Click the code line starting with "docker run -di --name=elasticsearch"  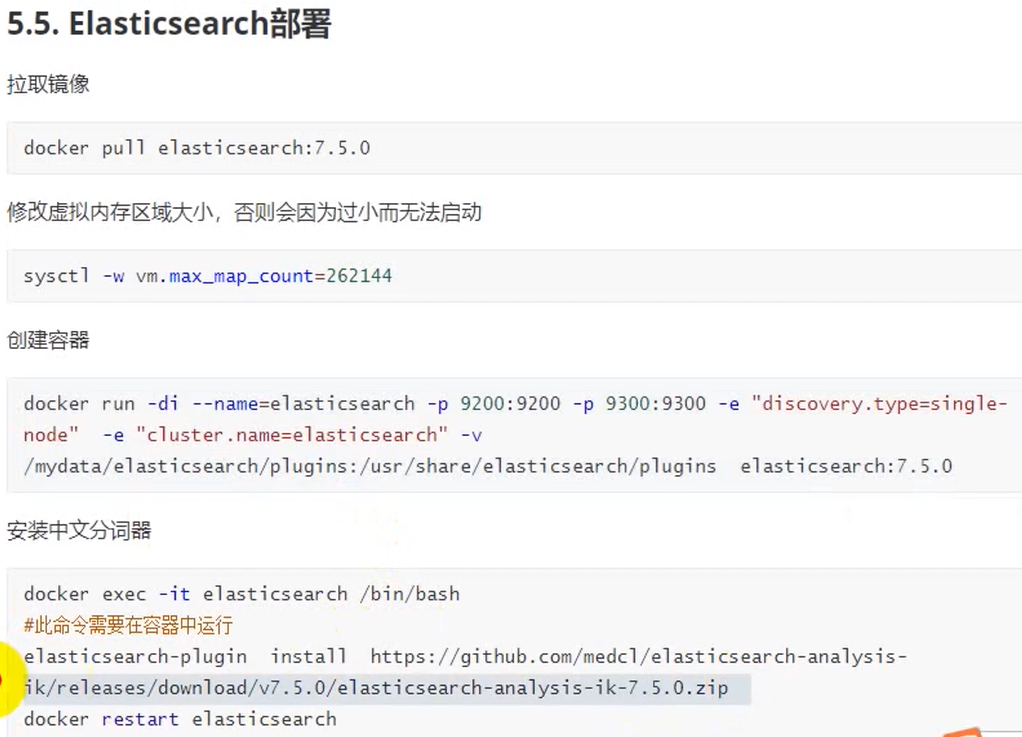pyautogui.click(x=515, y=404)
